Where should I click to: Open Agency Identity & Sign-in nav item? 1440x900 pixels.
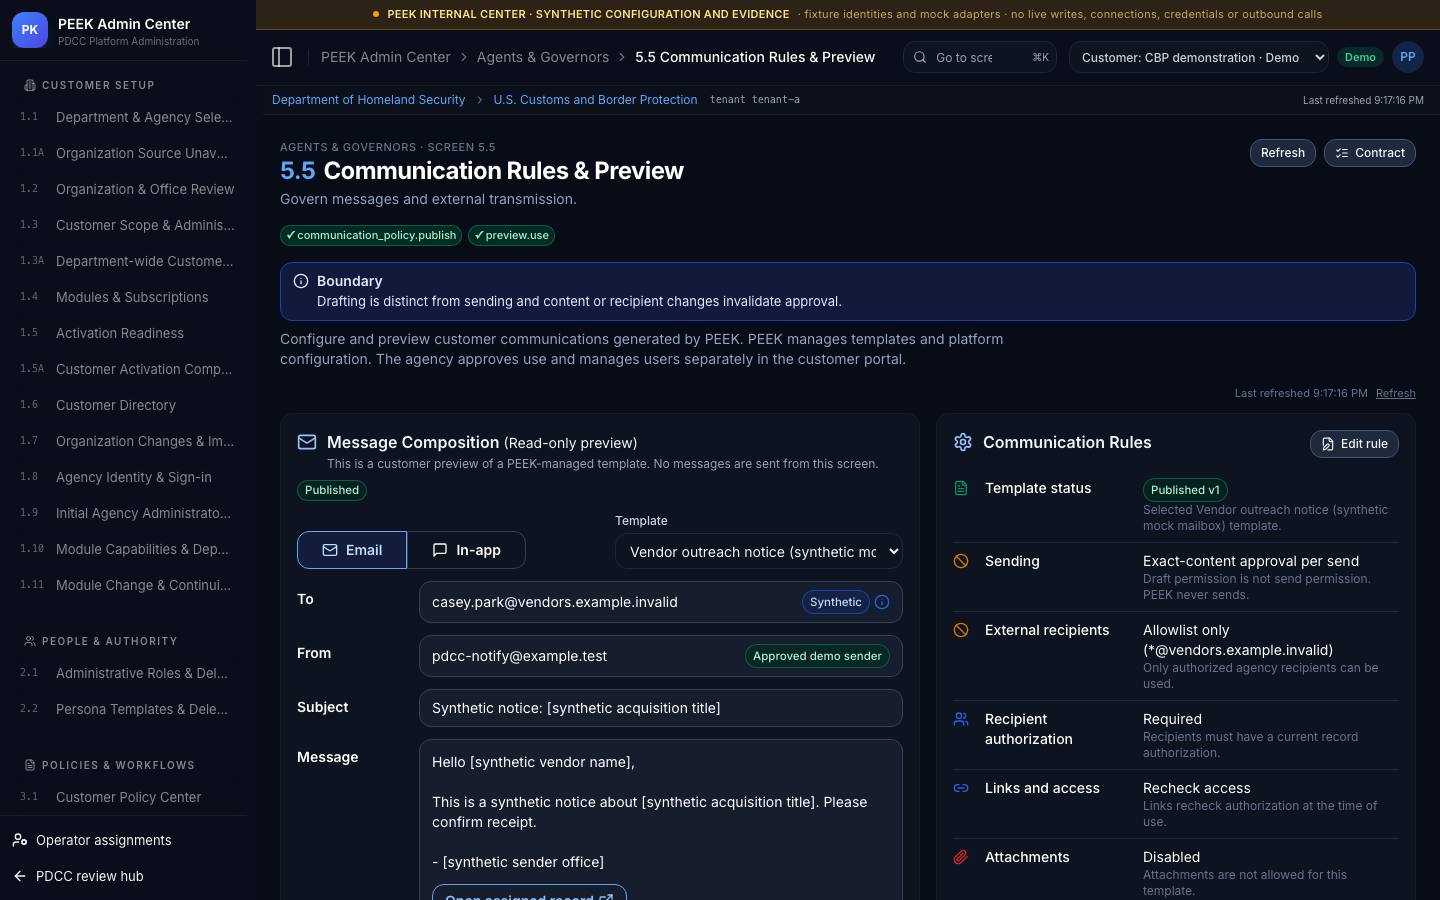pyautogui.click(x=128, y=477)
